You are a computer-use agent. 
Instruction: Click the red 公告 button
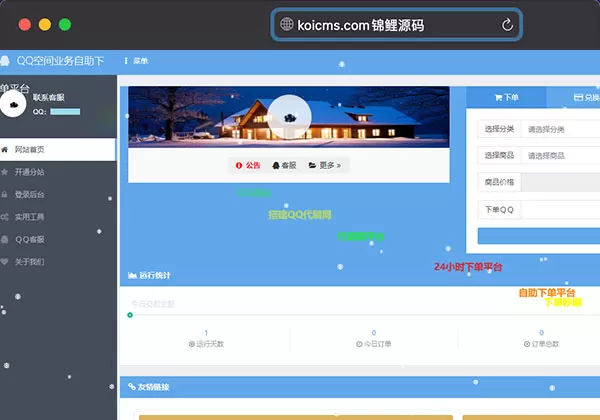point(248,165)
